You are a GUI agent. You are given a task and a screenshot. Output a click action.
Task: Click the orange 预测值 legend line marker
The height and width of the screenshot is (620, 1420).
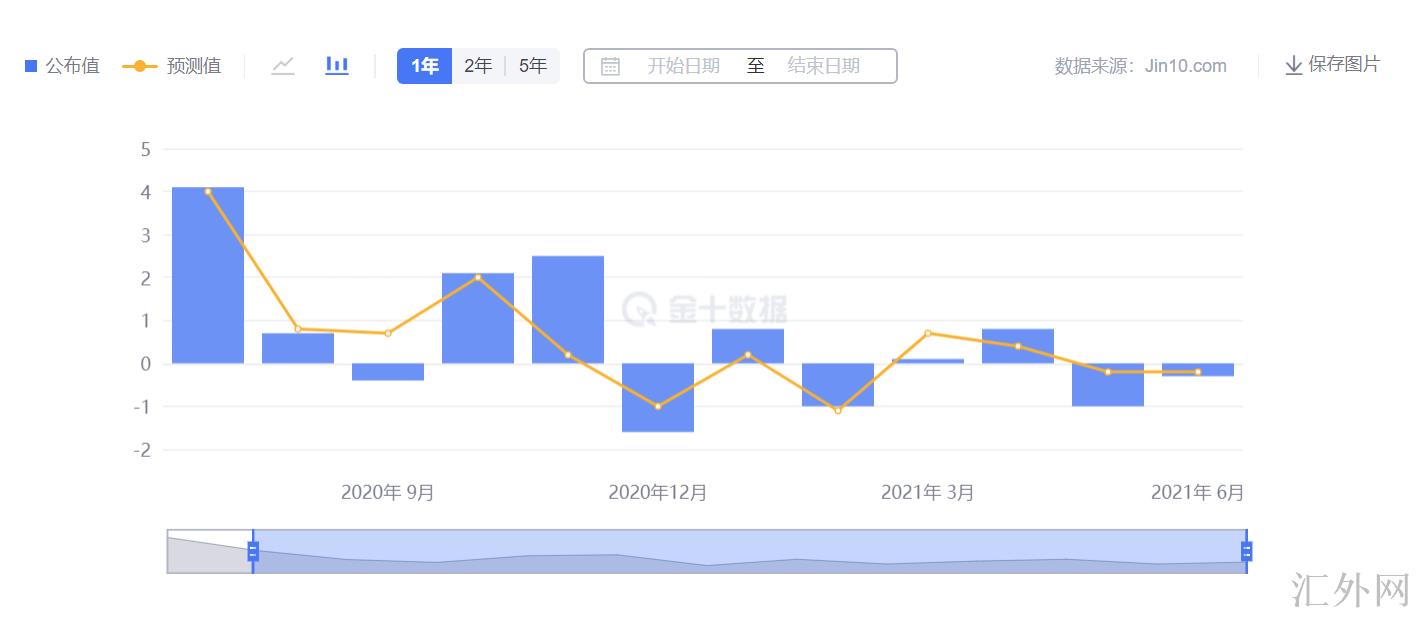click(x=139, y=66)
